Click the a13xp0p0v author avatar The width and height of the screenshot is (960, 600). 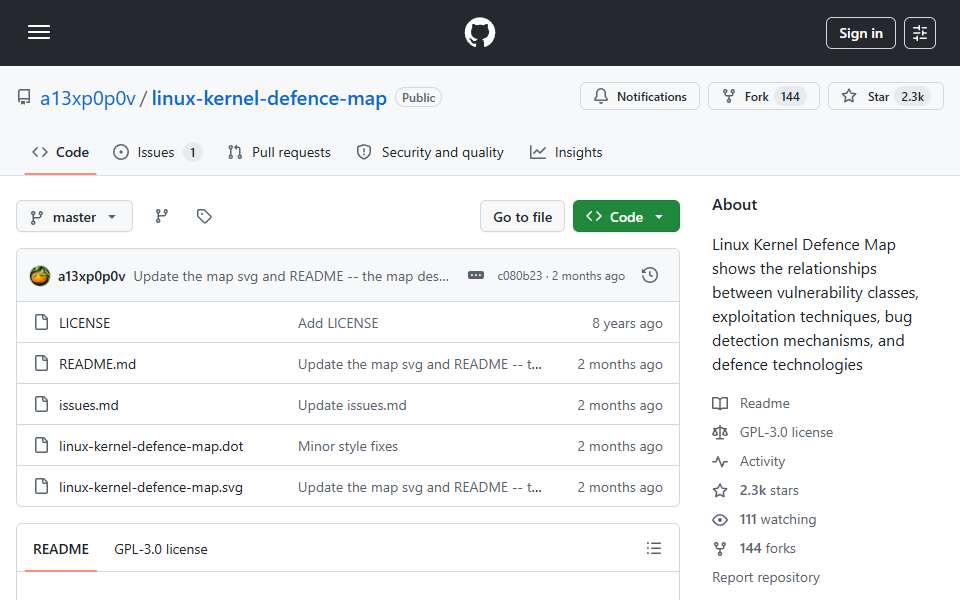40,276
